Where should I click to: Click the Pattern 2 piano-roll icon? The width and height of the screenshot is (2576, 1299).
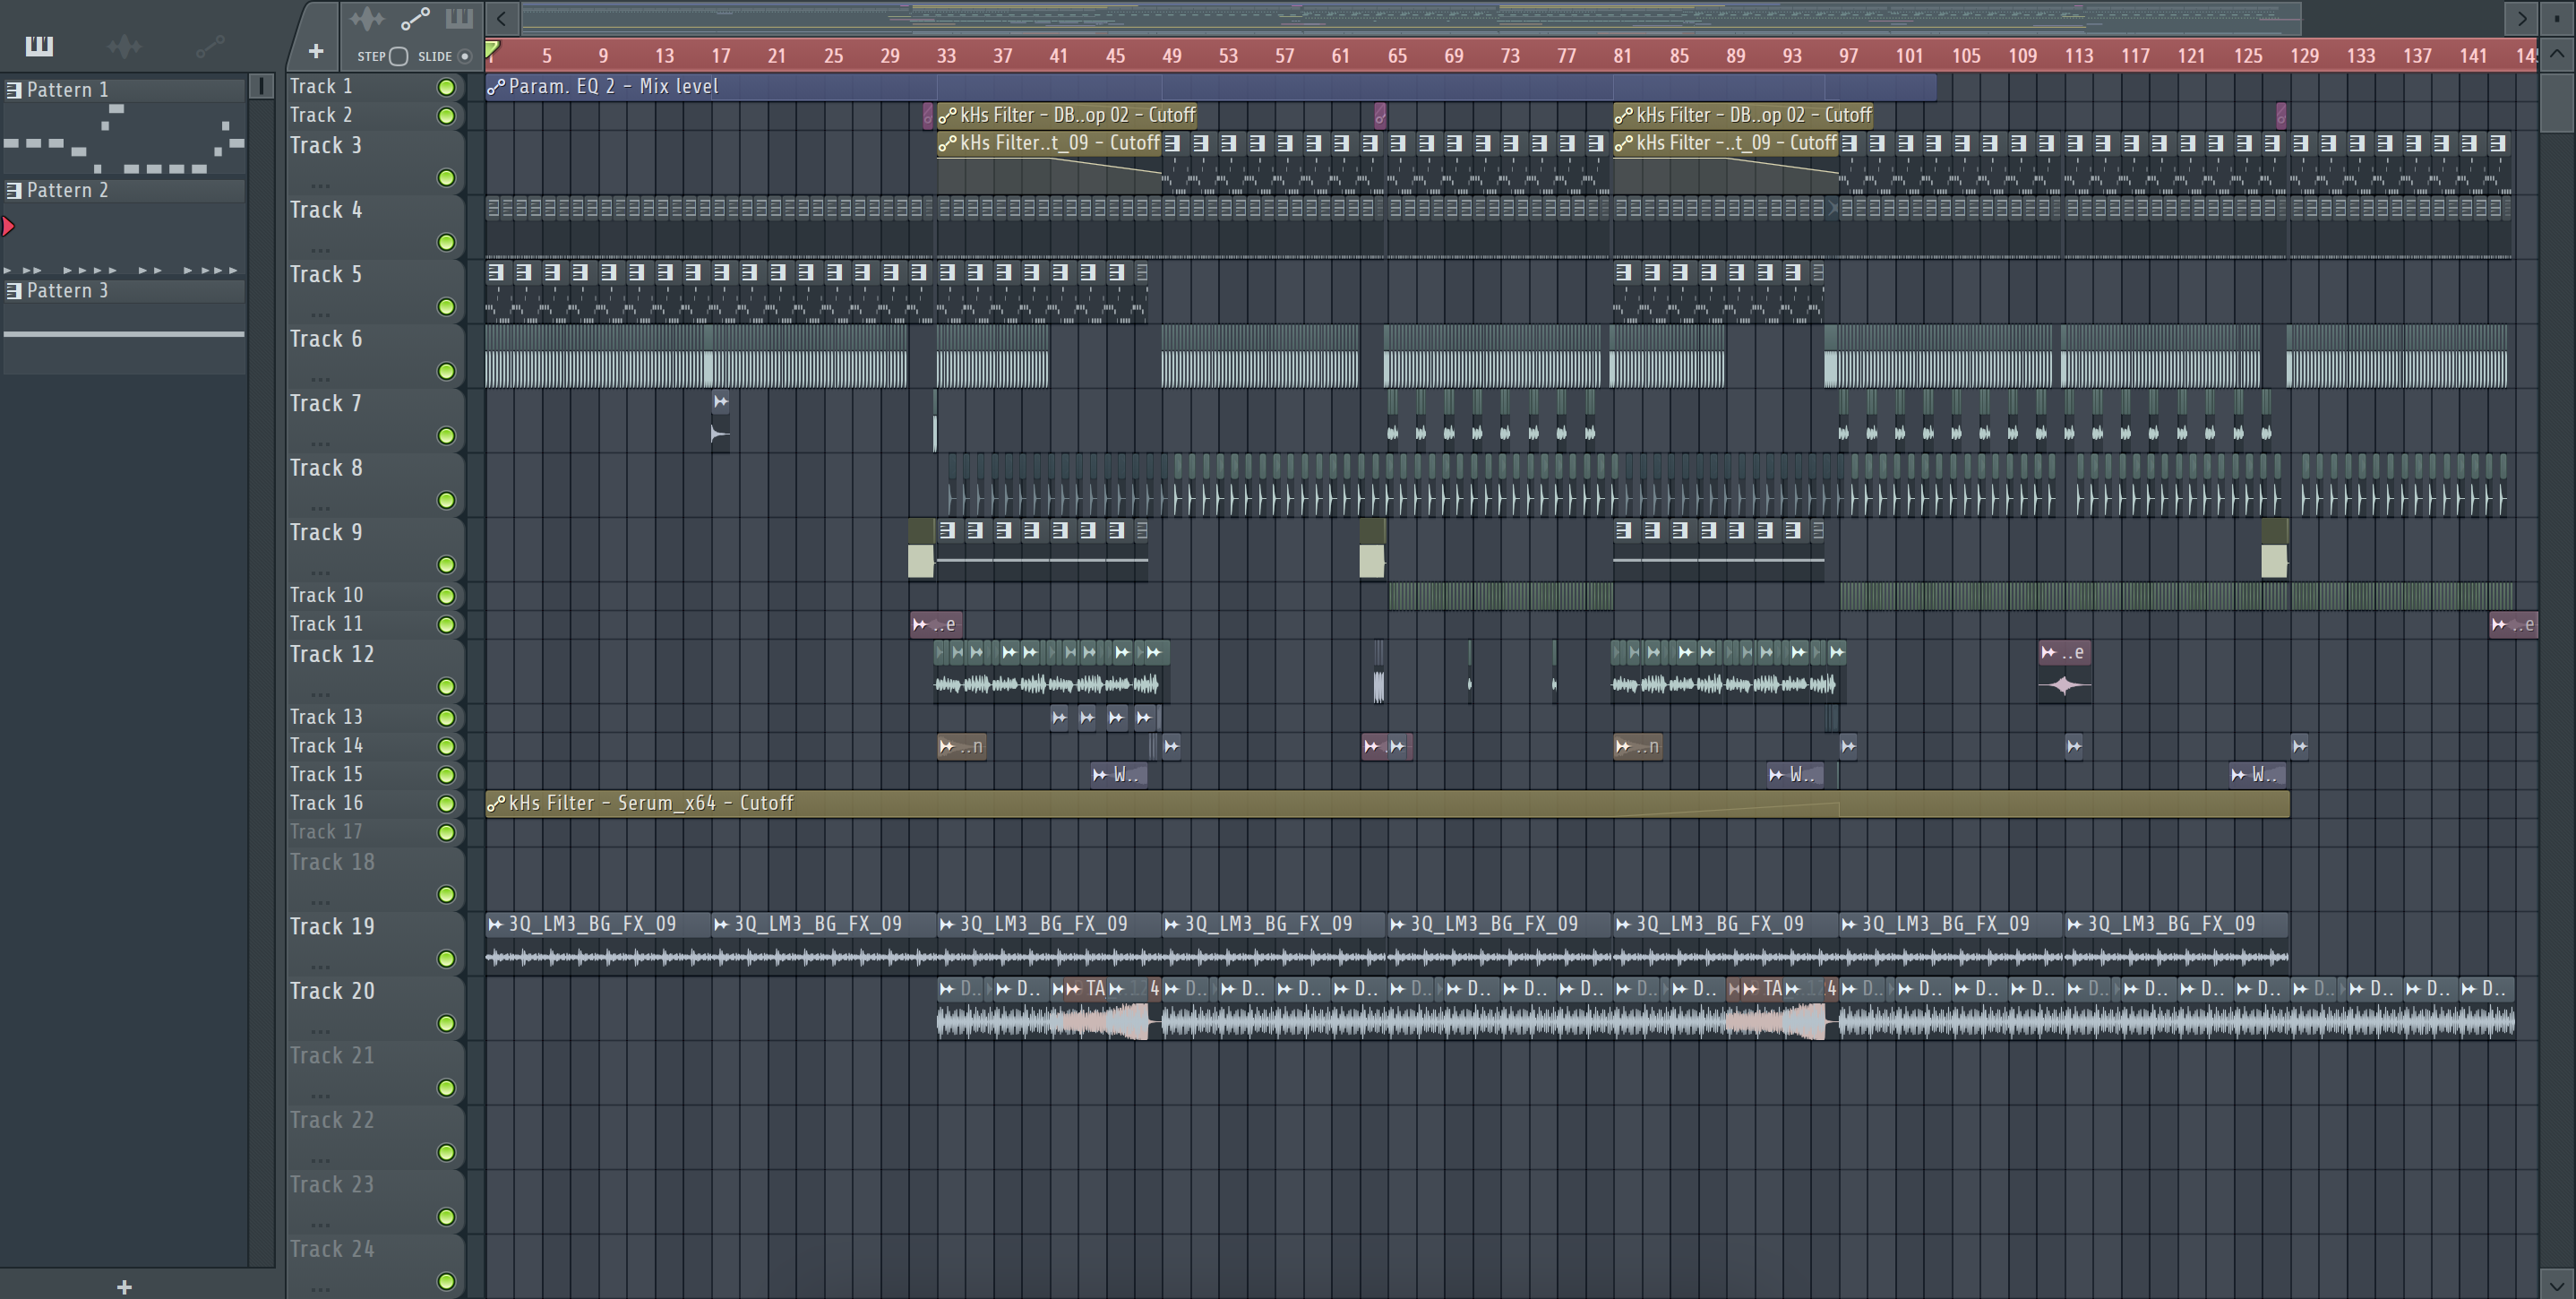pos(14,190)
